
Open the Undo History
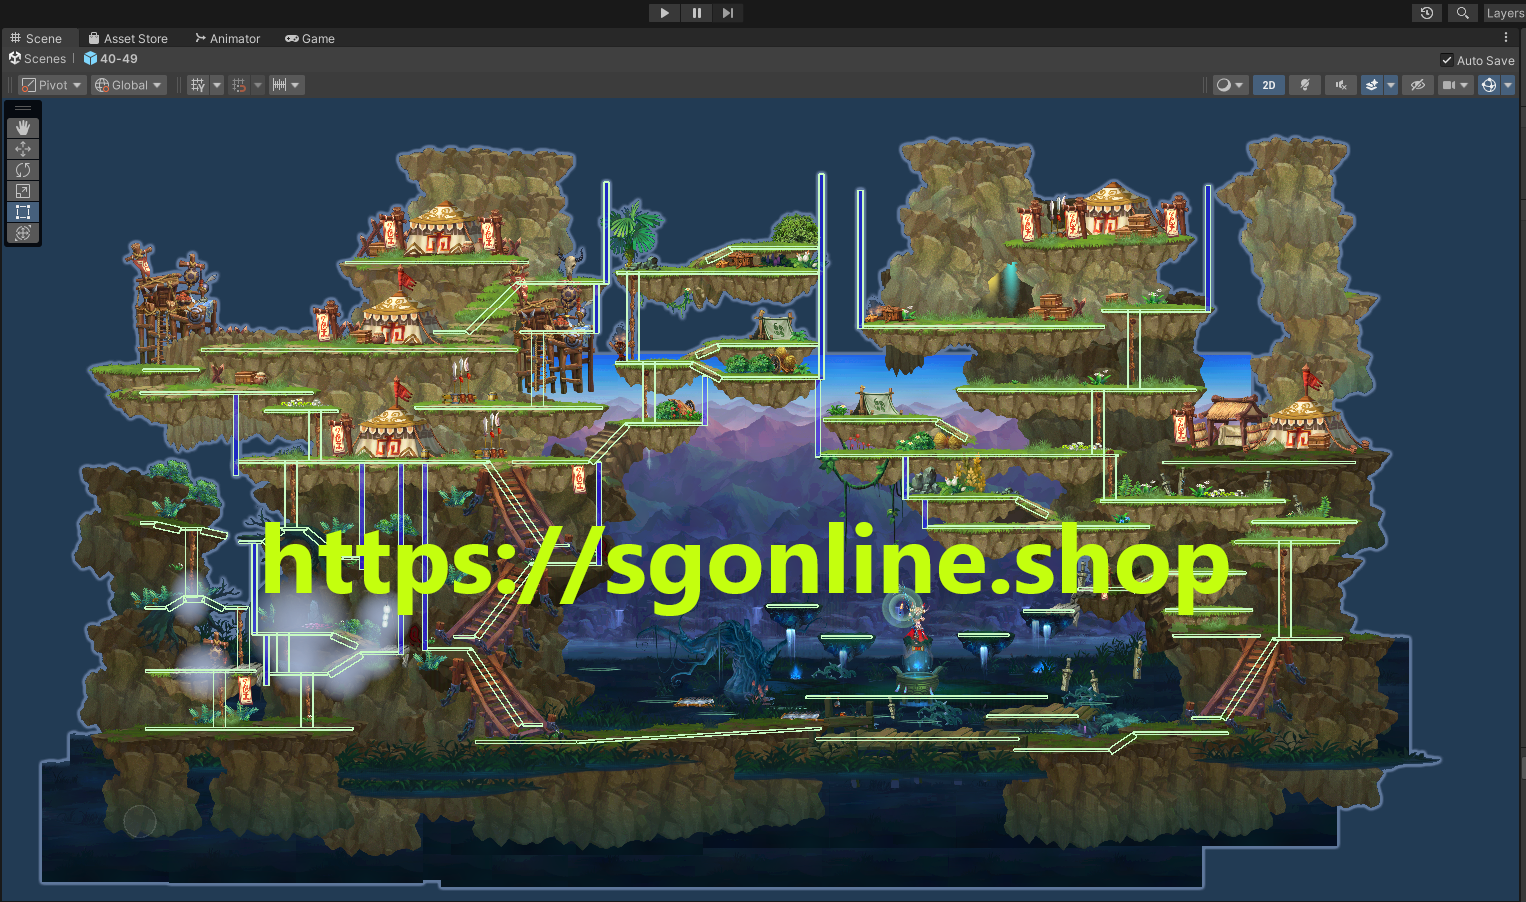coord(1427,13)
